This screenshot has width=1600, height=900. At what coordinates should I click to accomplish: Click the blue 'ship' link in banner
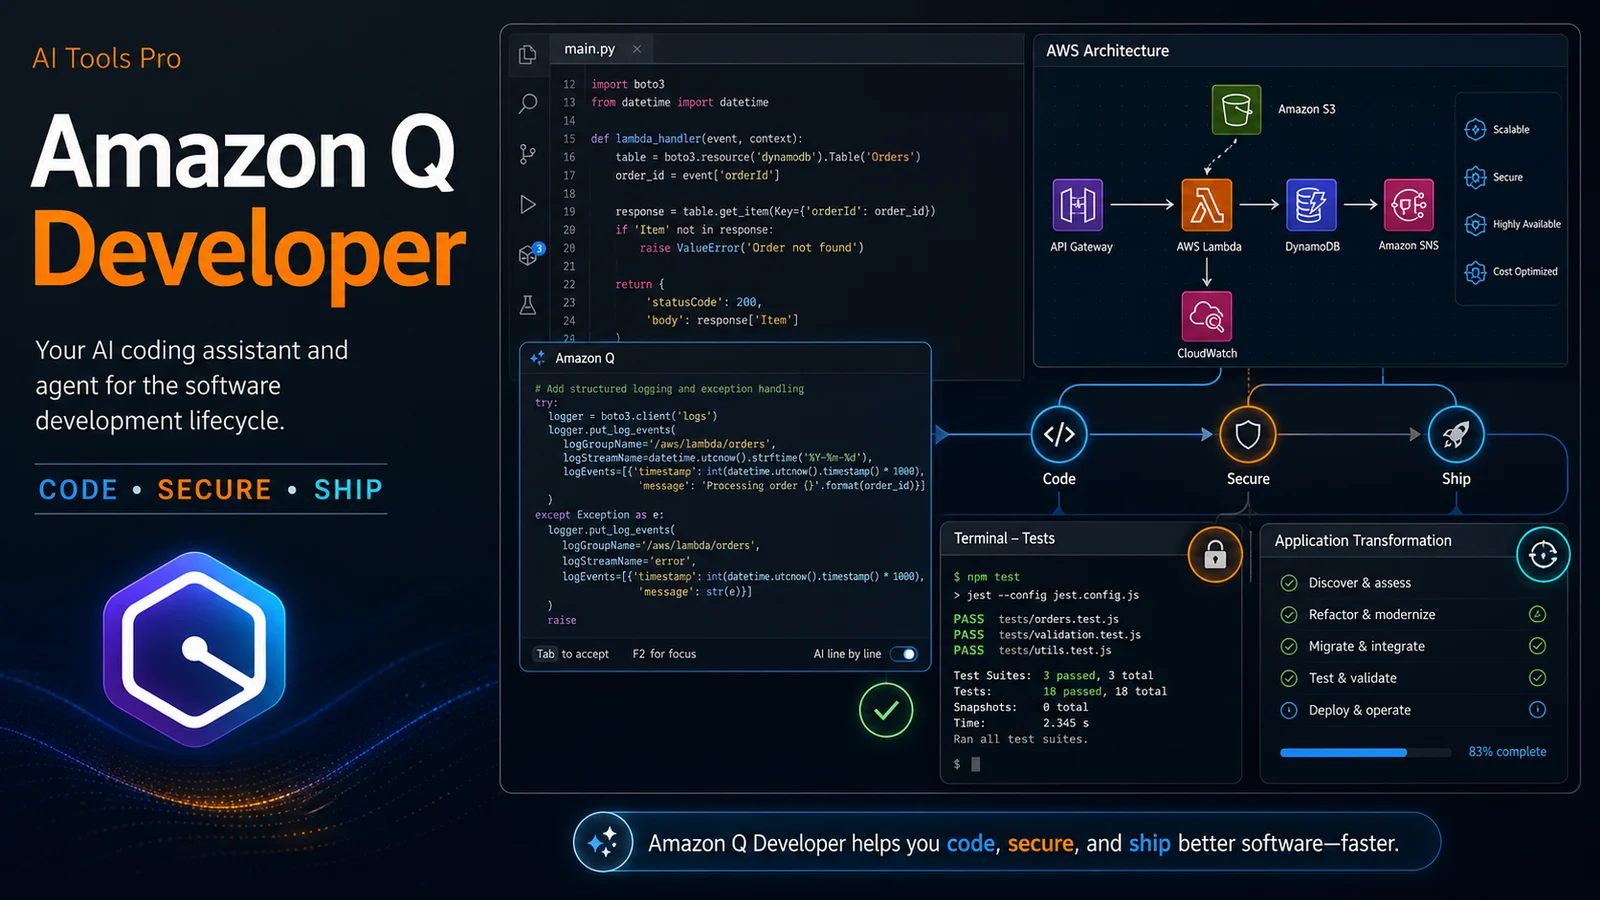tap(1149, 844)
